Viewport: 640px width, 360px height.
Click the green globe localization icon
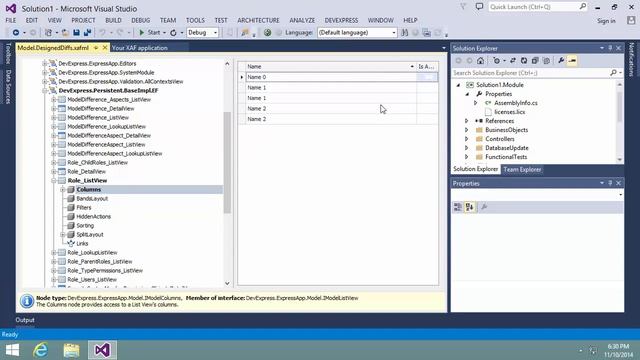click(x=267, y=33)
